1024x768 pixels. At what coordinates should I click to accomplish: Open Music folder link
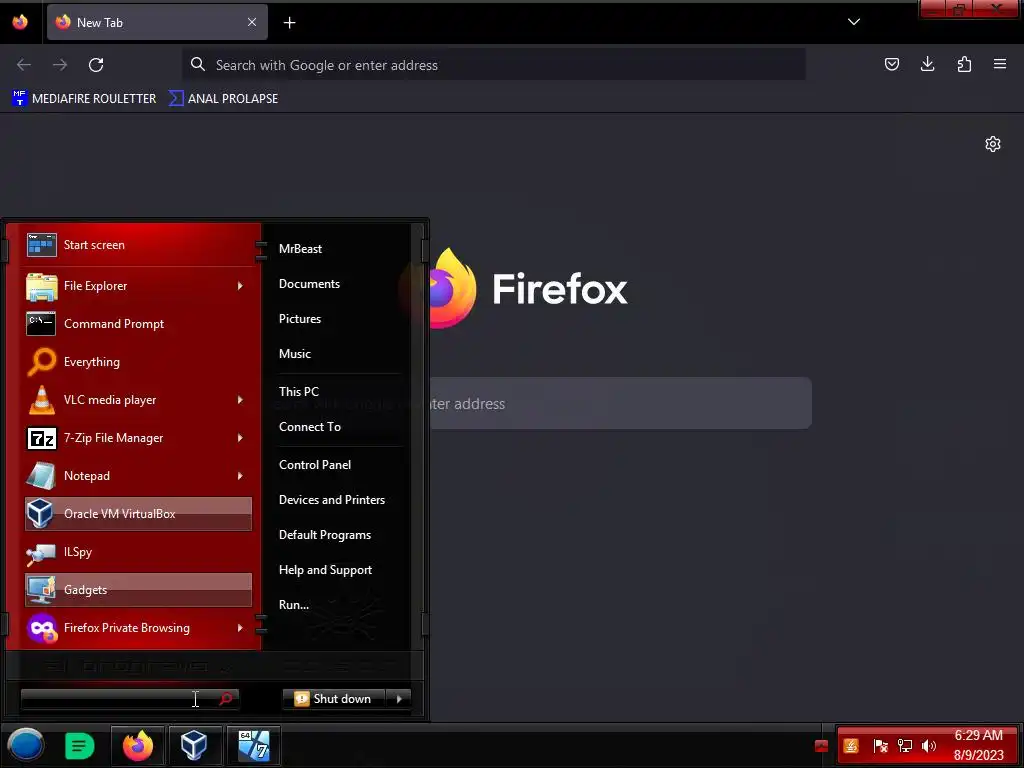(295, 354)
